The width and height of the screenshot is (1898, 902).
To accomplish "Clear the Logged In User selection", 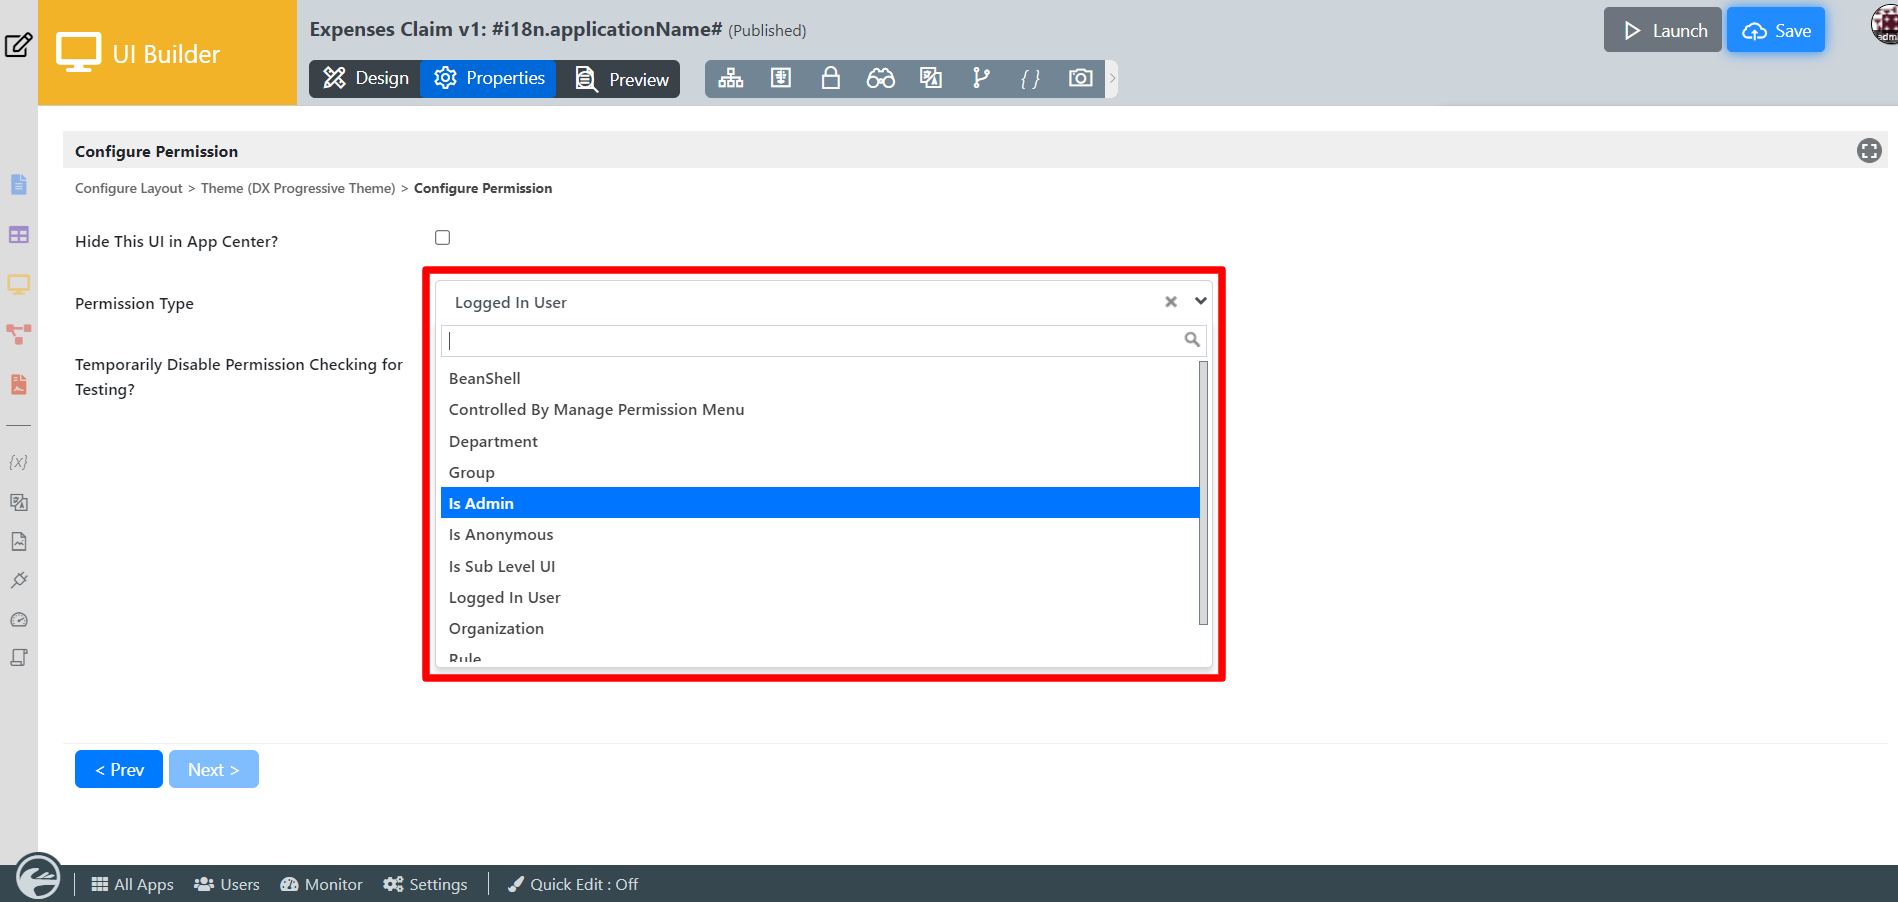I will coord(1170,302).
